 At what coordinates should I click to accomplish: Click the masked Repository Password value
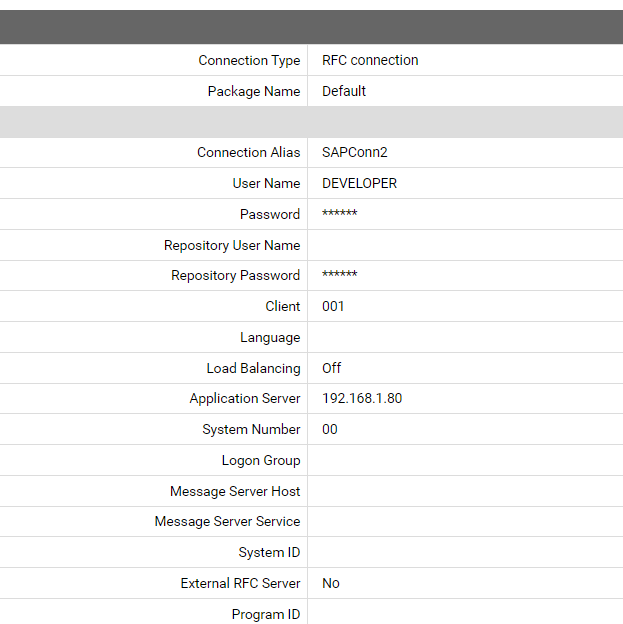tap(340, 275)
